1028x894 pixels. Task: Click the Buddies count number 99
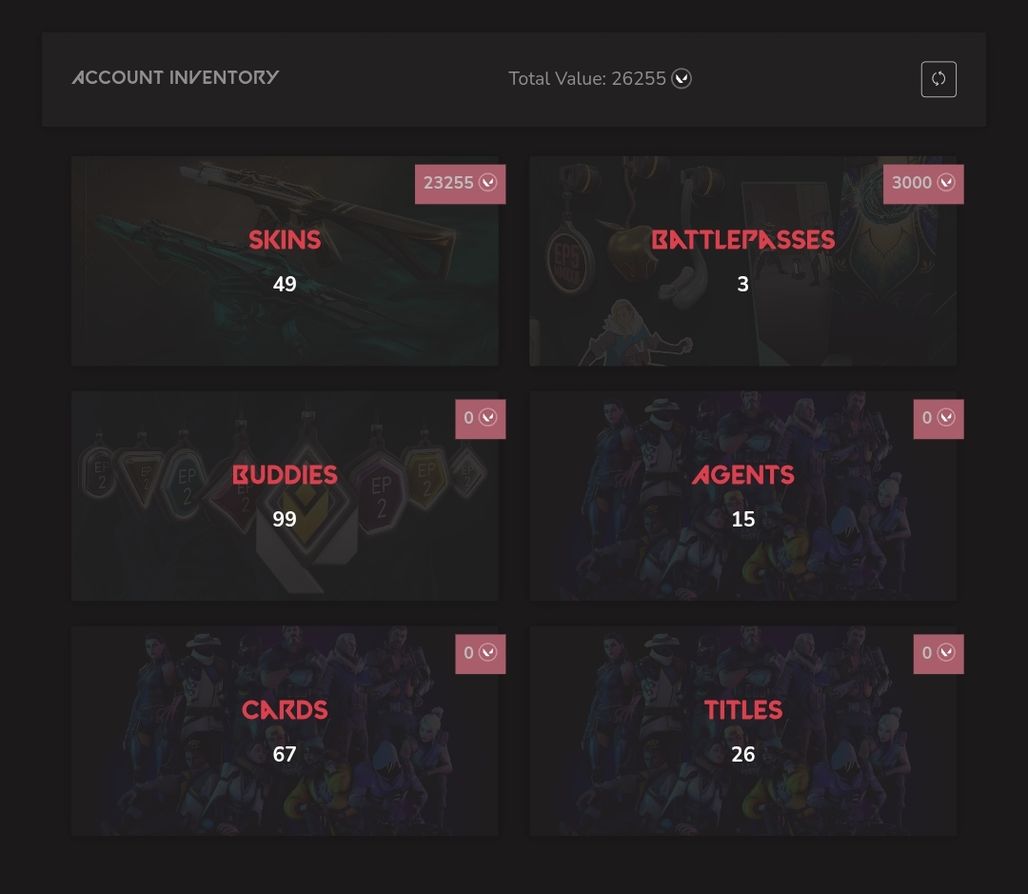(285, 519)
